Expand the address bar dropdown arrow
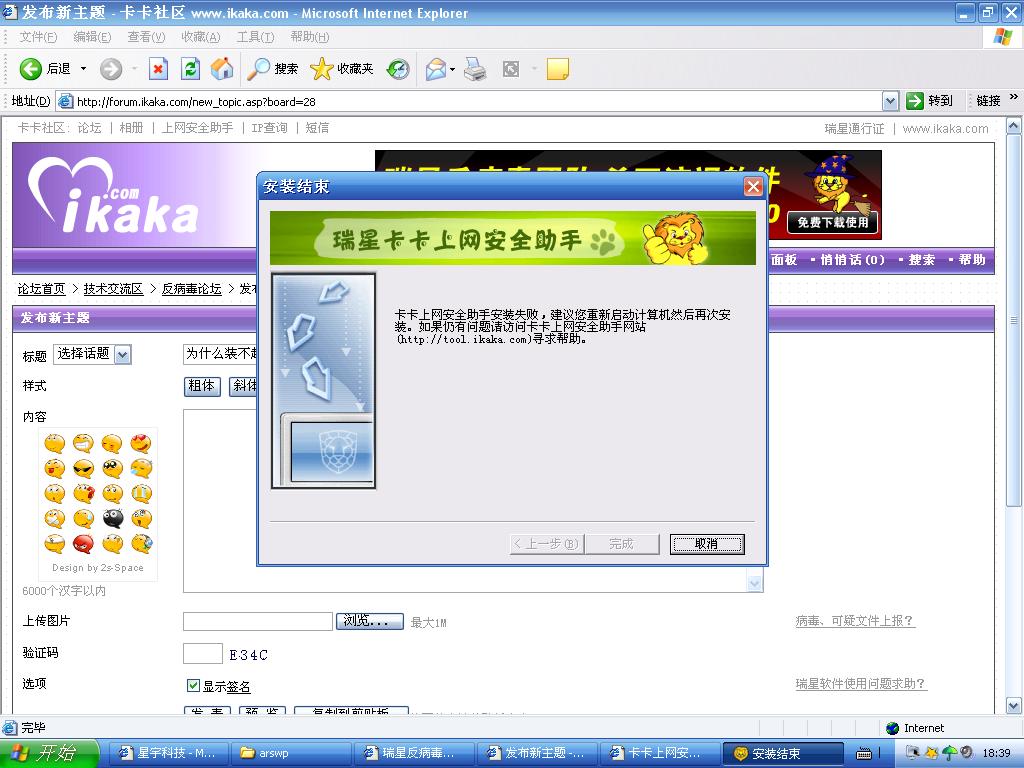Image resolution: width=1024 pixels, height=768 pixels. (890, 101)
